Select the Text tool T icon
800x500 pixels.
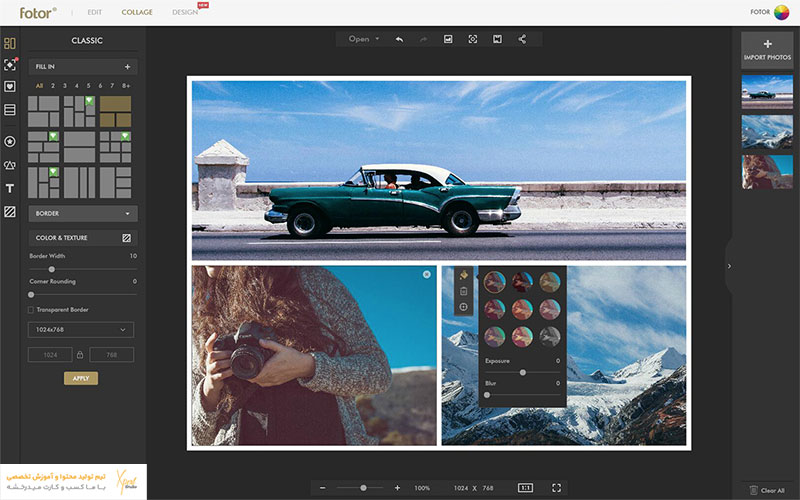tap(10, 188)
